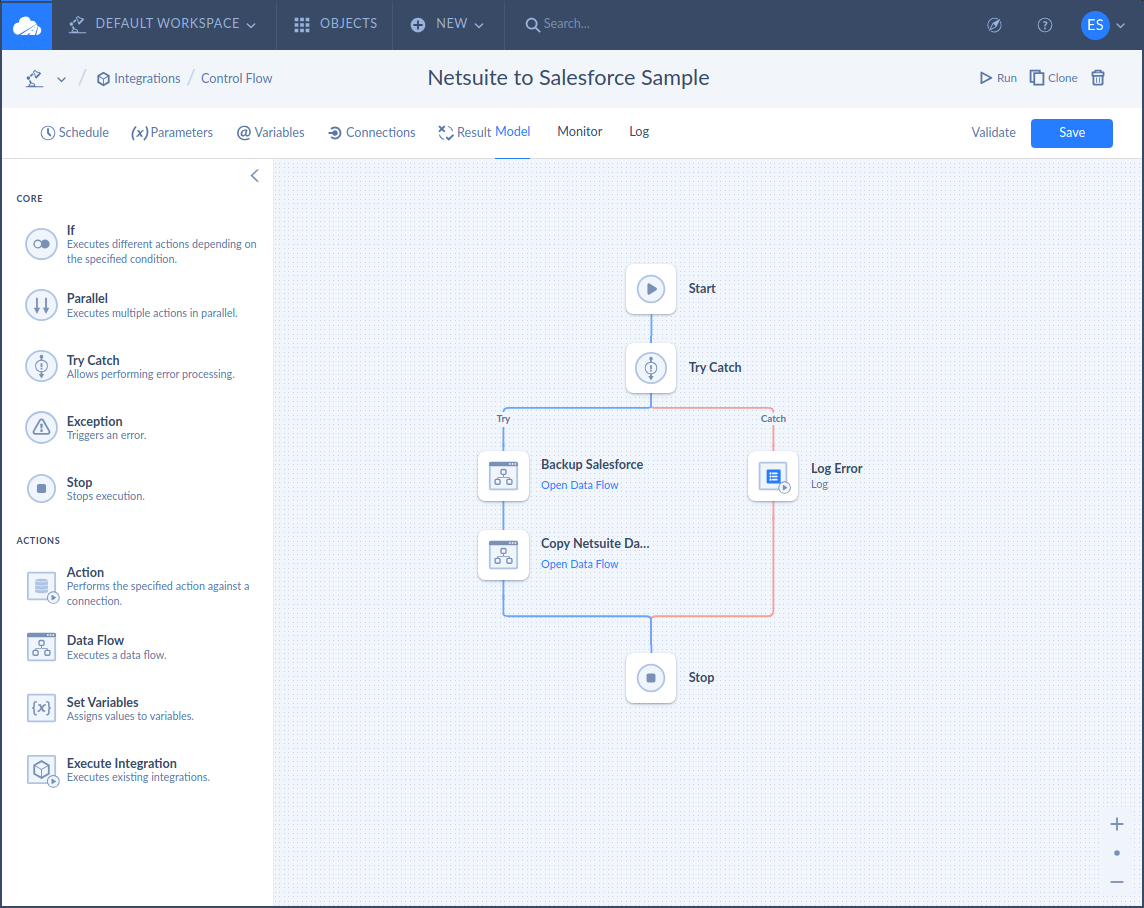Open the Default Workspace dropdown

coord(162,24)
